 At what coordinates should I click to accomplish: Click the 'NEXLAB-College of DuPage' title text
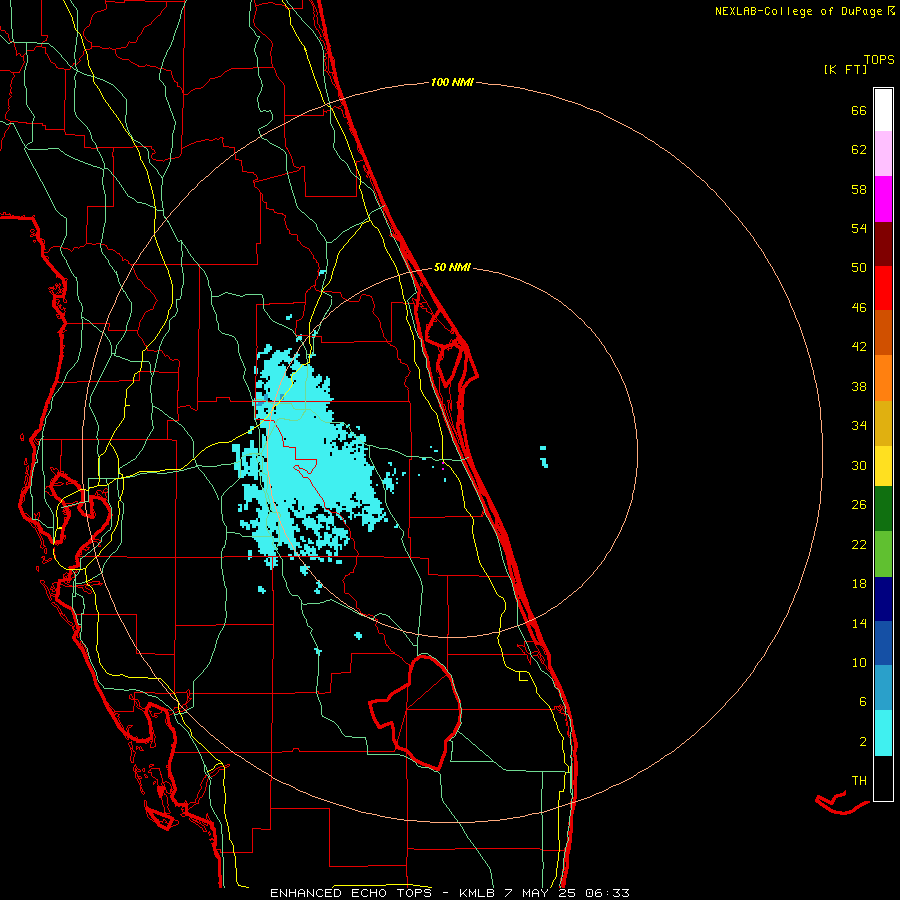[x=798, y=11]
